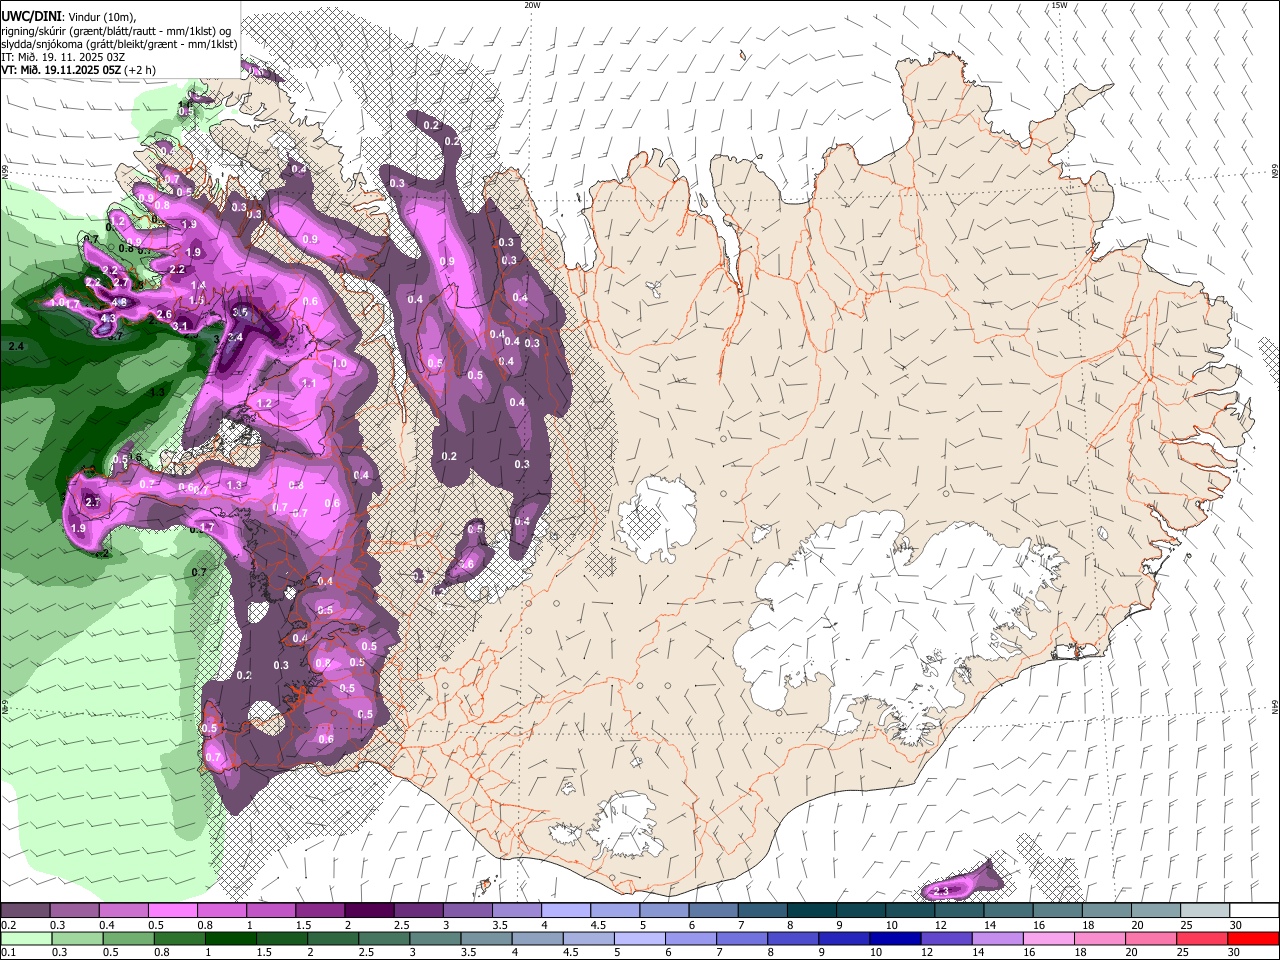1280x960 pixels.
Task: Click the 'VT: Mið. 19.11.2025 05Z' valid time
Action: tap(61, 70)
